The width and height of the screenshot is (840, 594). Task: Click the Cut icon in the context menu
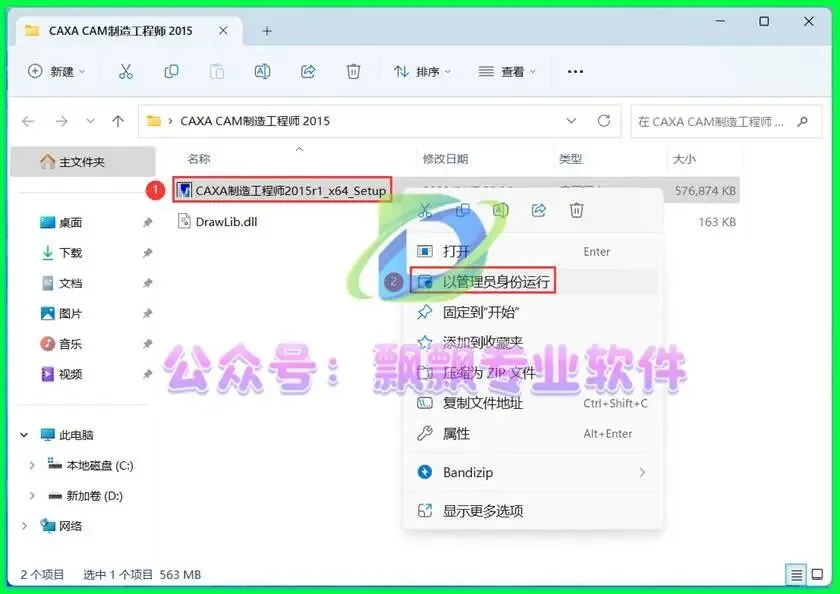click(x=425, y=210)
